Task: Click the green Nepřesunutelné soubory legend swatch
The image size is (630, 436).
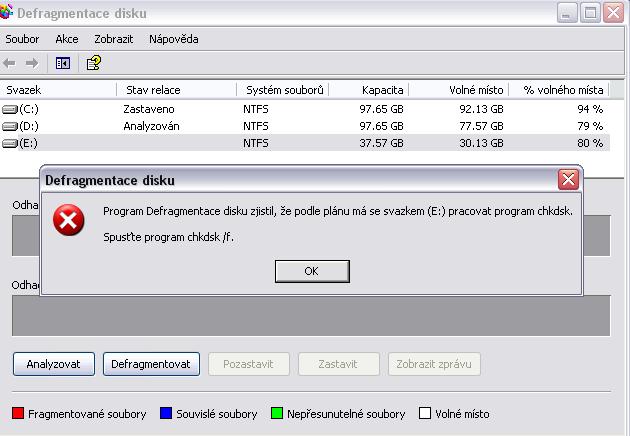Action: pos(277,413)
